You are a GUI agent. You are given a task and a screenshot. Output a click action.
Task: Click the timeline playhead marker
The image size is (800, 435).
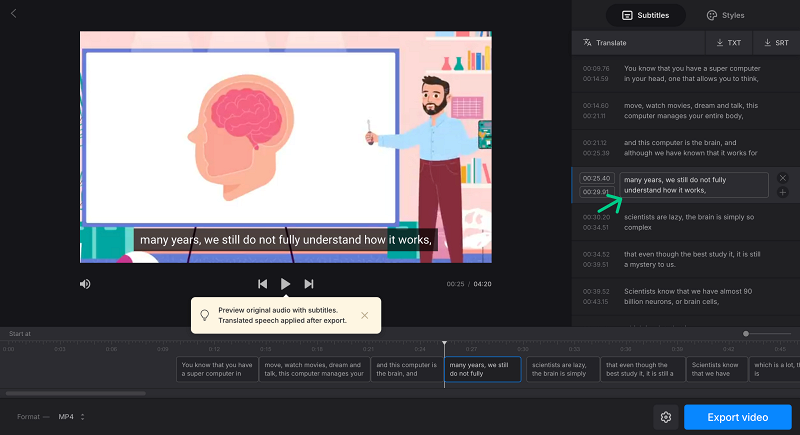[444, 343]
